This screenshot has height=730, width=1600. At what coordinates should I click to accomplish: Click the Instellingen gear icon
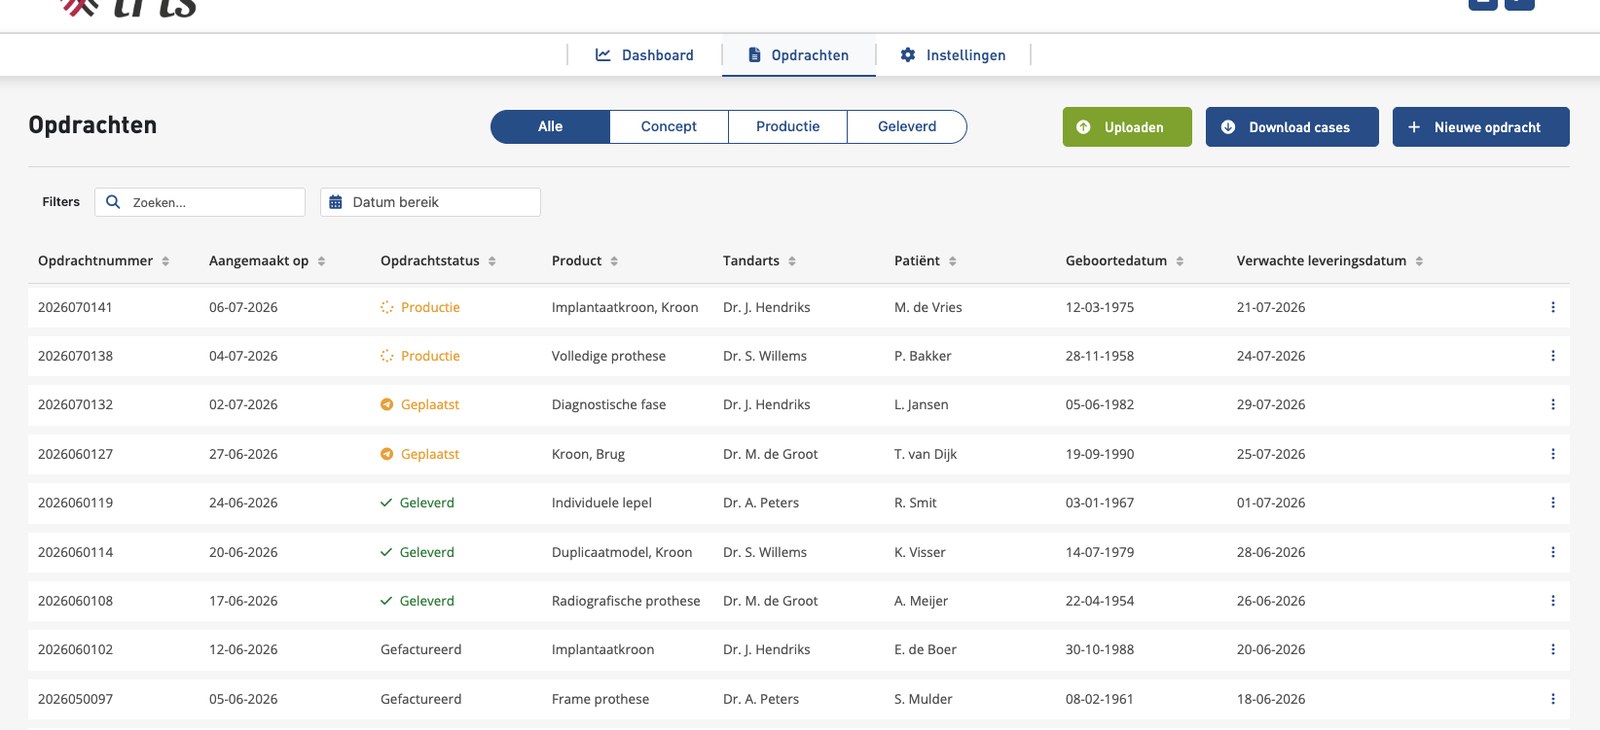pos(908,55)
